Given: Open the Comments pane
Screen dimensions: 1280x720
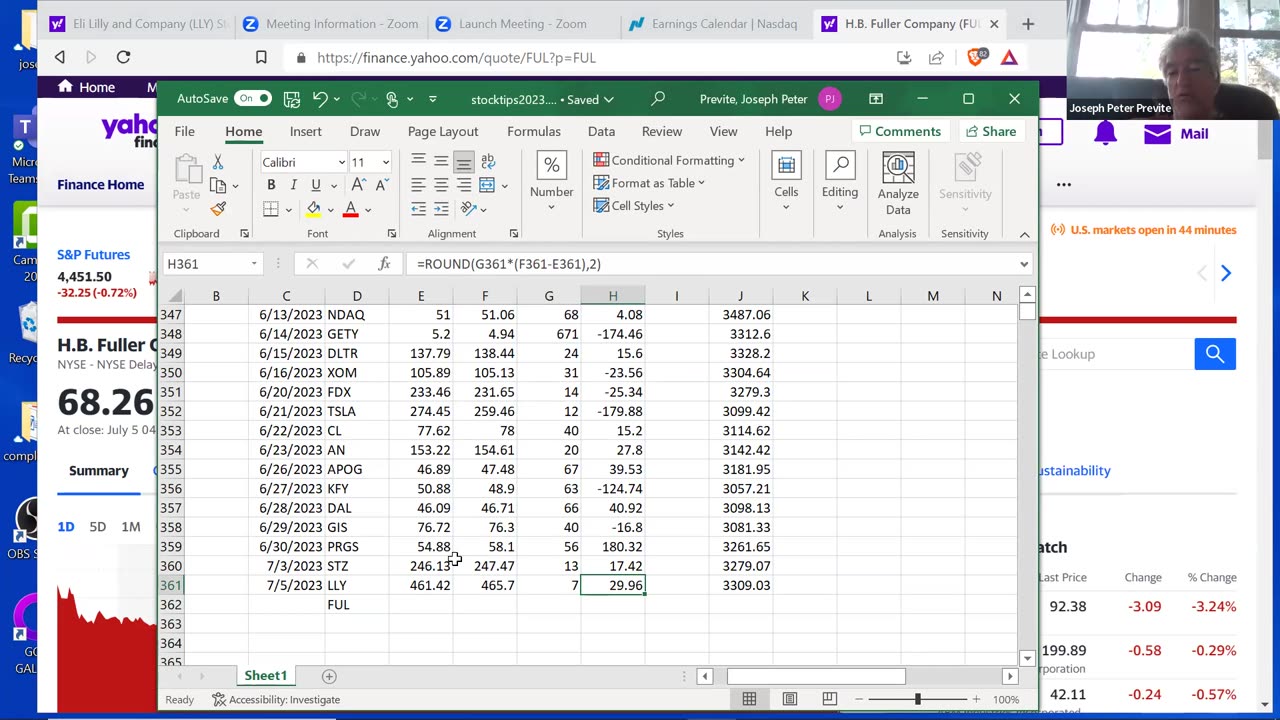Looking at the screenshot, I should [900, 131].
